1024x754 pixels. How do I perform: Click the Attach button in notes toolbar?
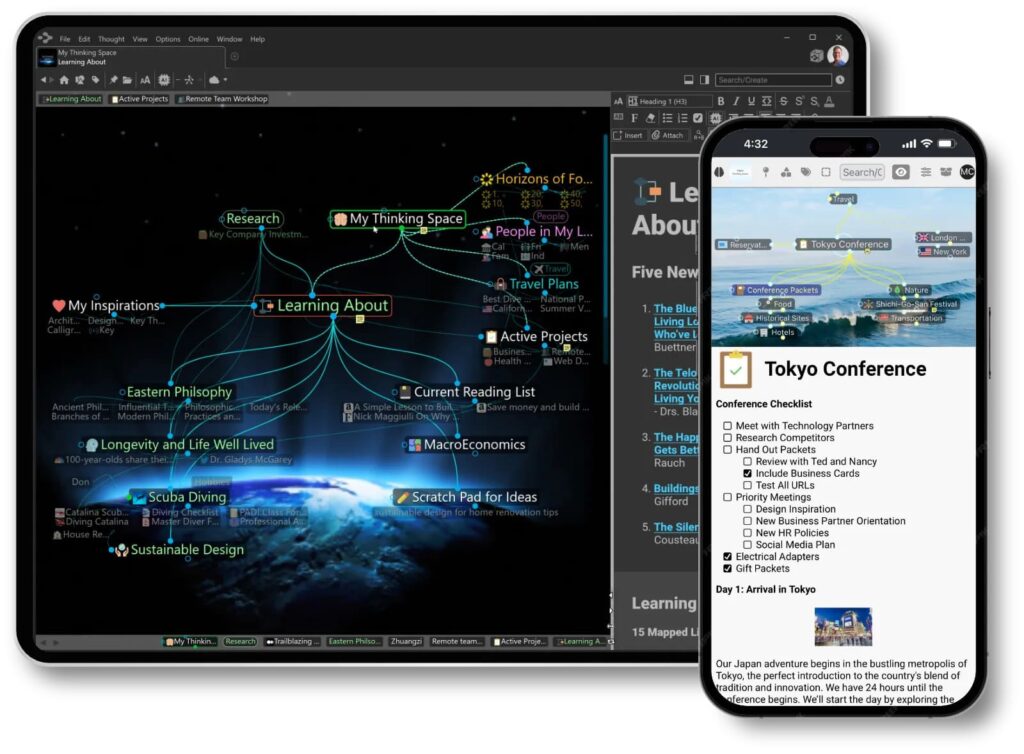[x=668, y=135]
